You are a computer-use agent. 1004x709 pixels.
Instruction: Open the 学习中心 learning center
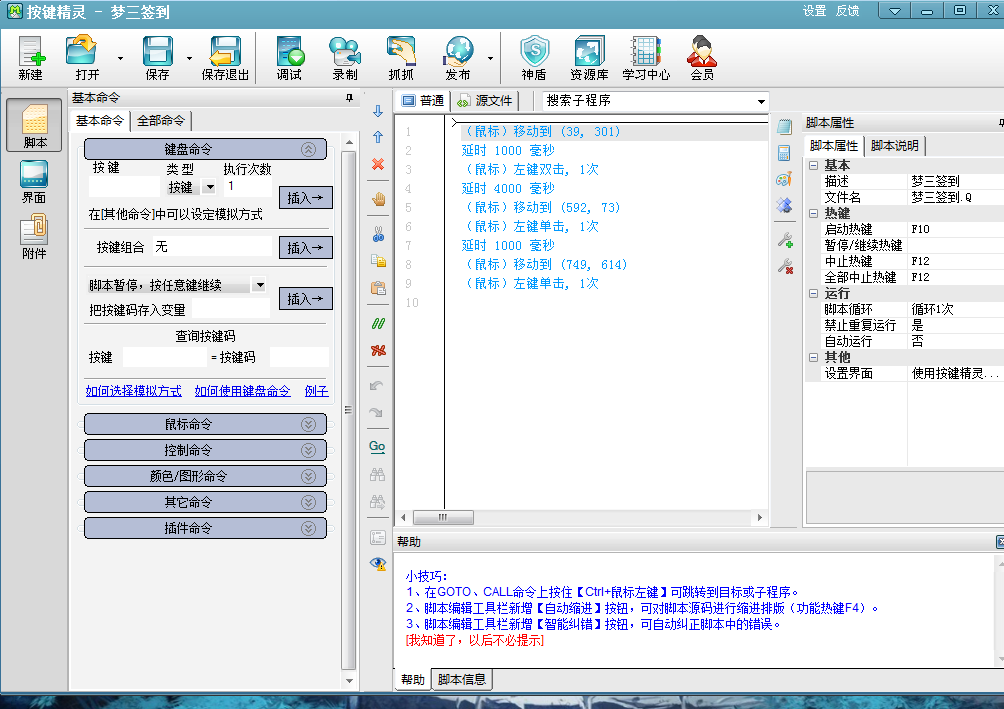tap(646, 58)
